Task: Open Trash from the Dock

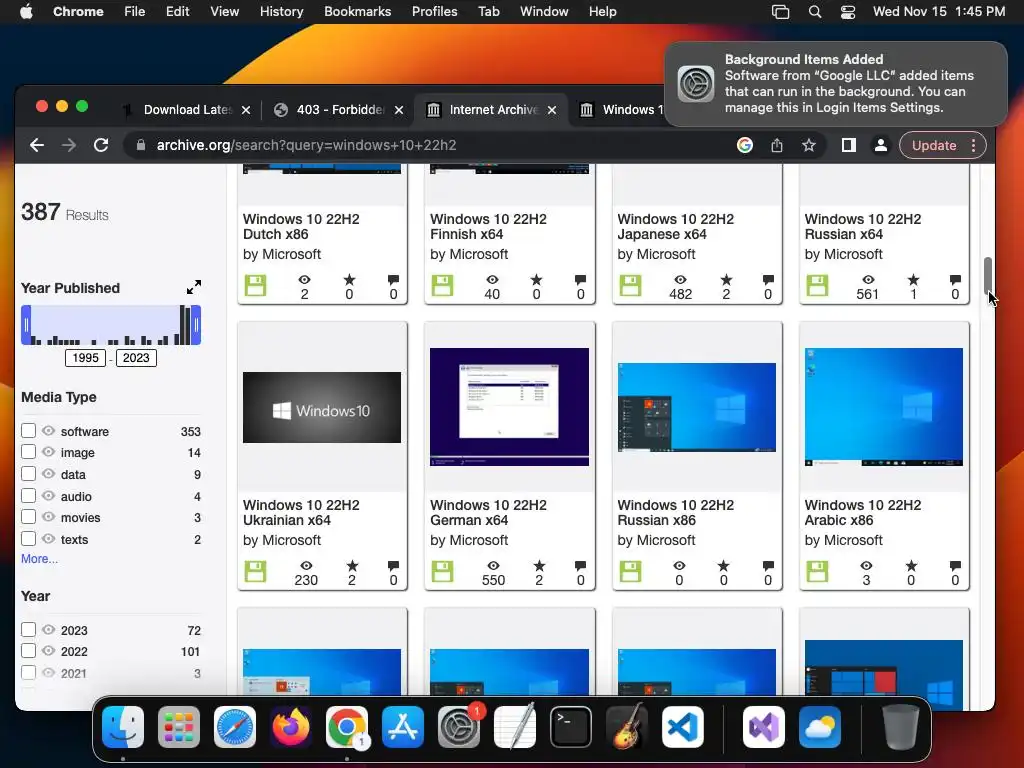Action: point(901,727)
